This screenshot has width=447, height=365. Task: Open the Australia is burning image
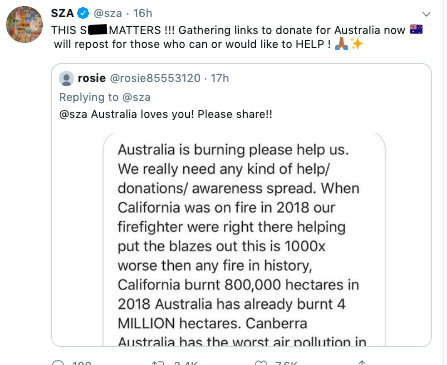(x=244, y=239)
